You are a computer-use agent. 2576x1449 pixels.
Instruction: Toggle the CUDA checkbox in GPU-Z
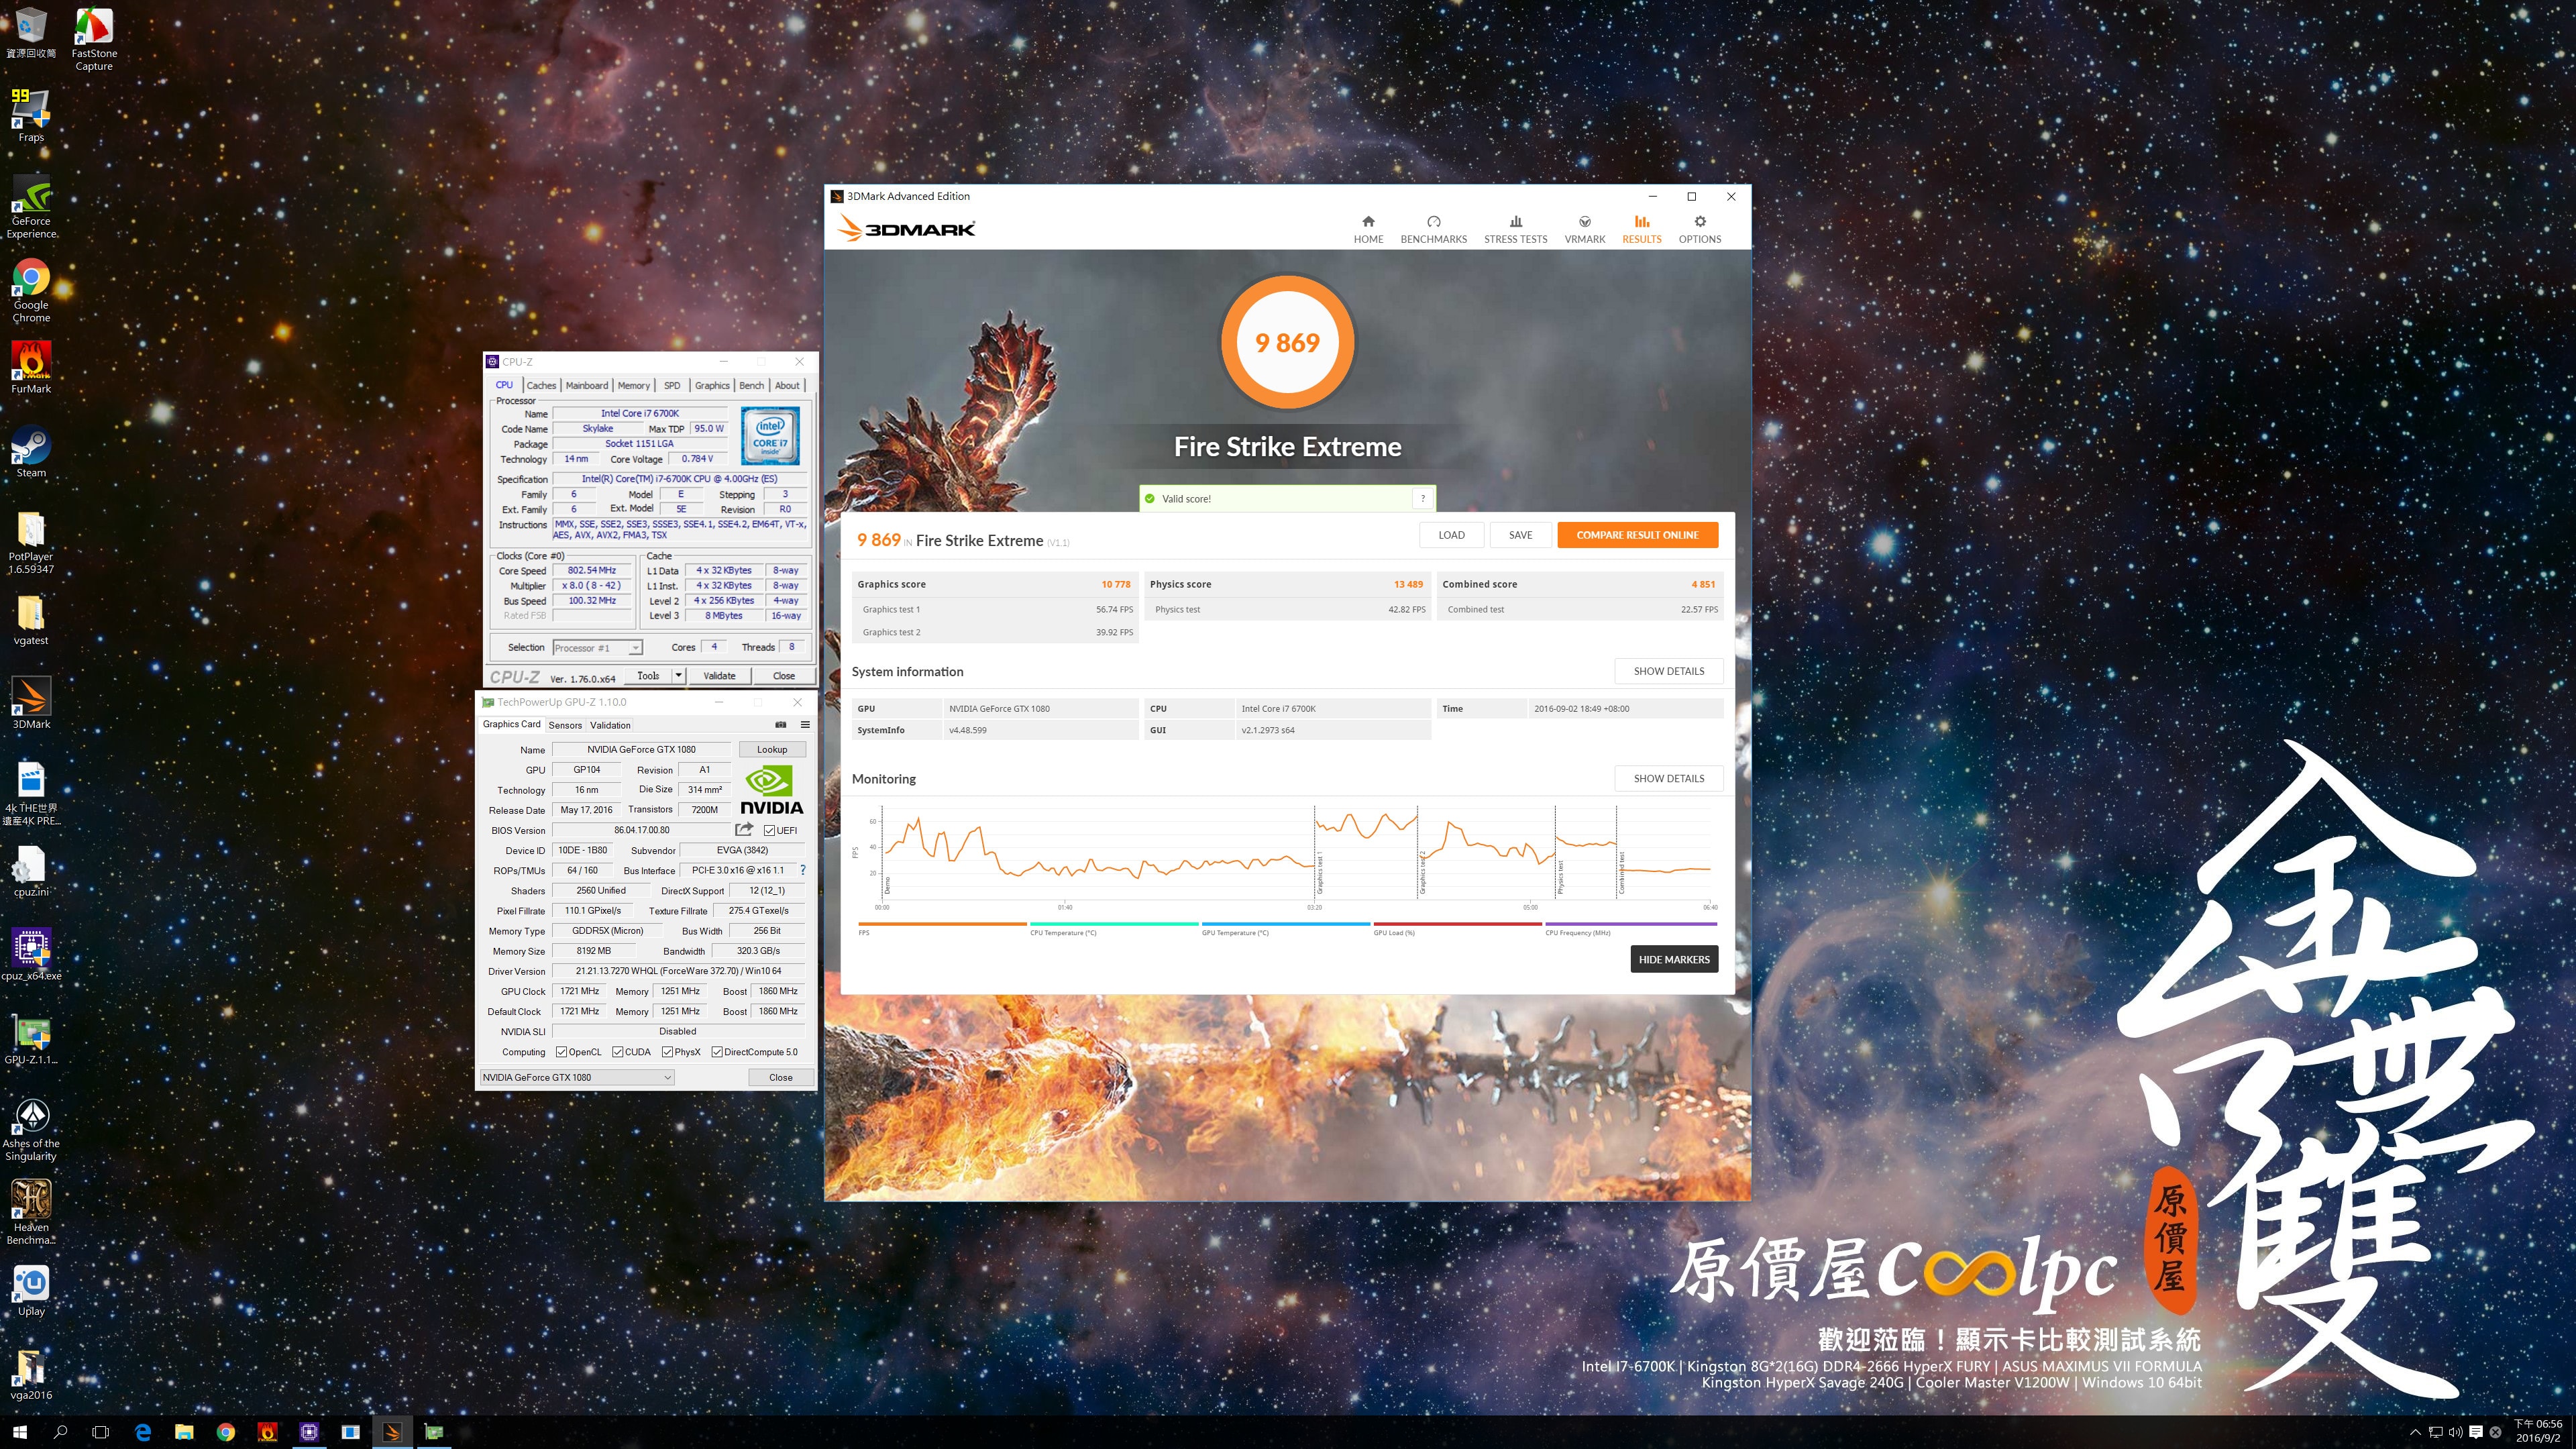click(x=618, y=1052)
